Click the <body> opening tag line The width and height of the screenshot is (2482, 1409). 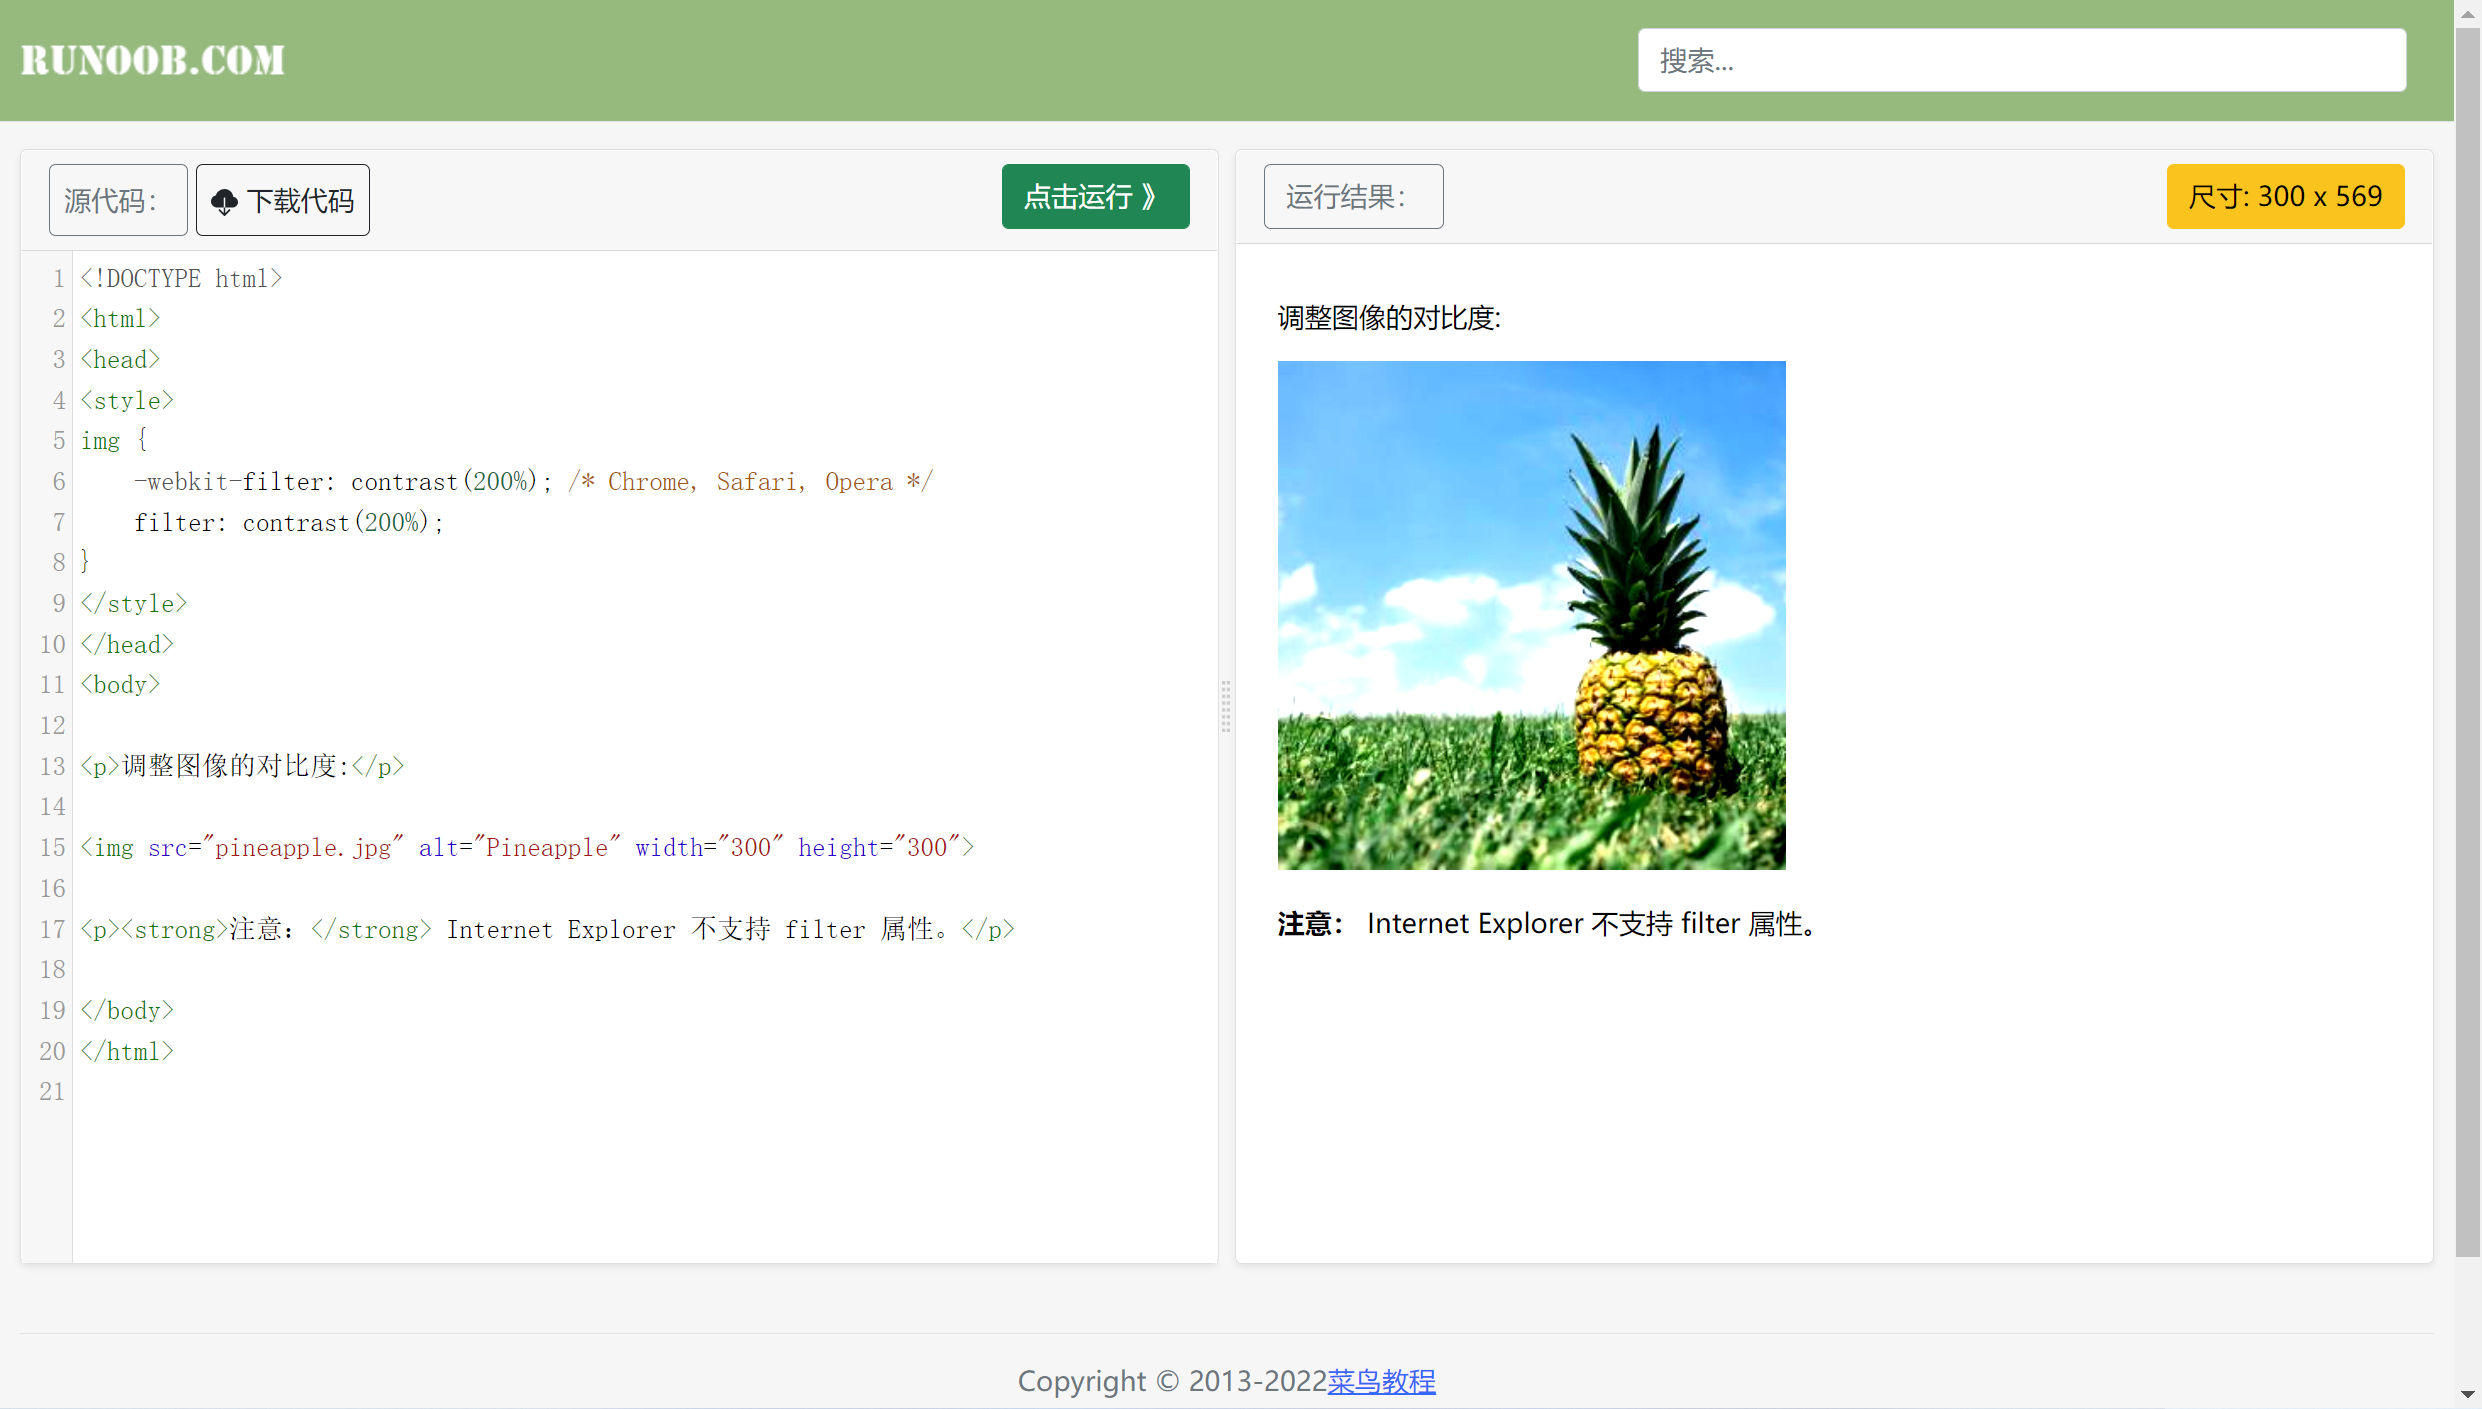coord(120,684)
